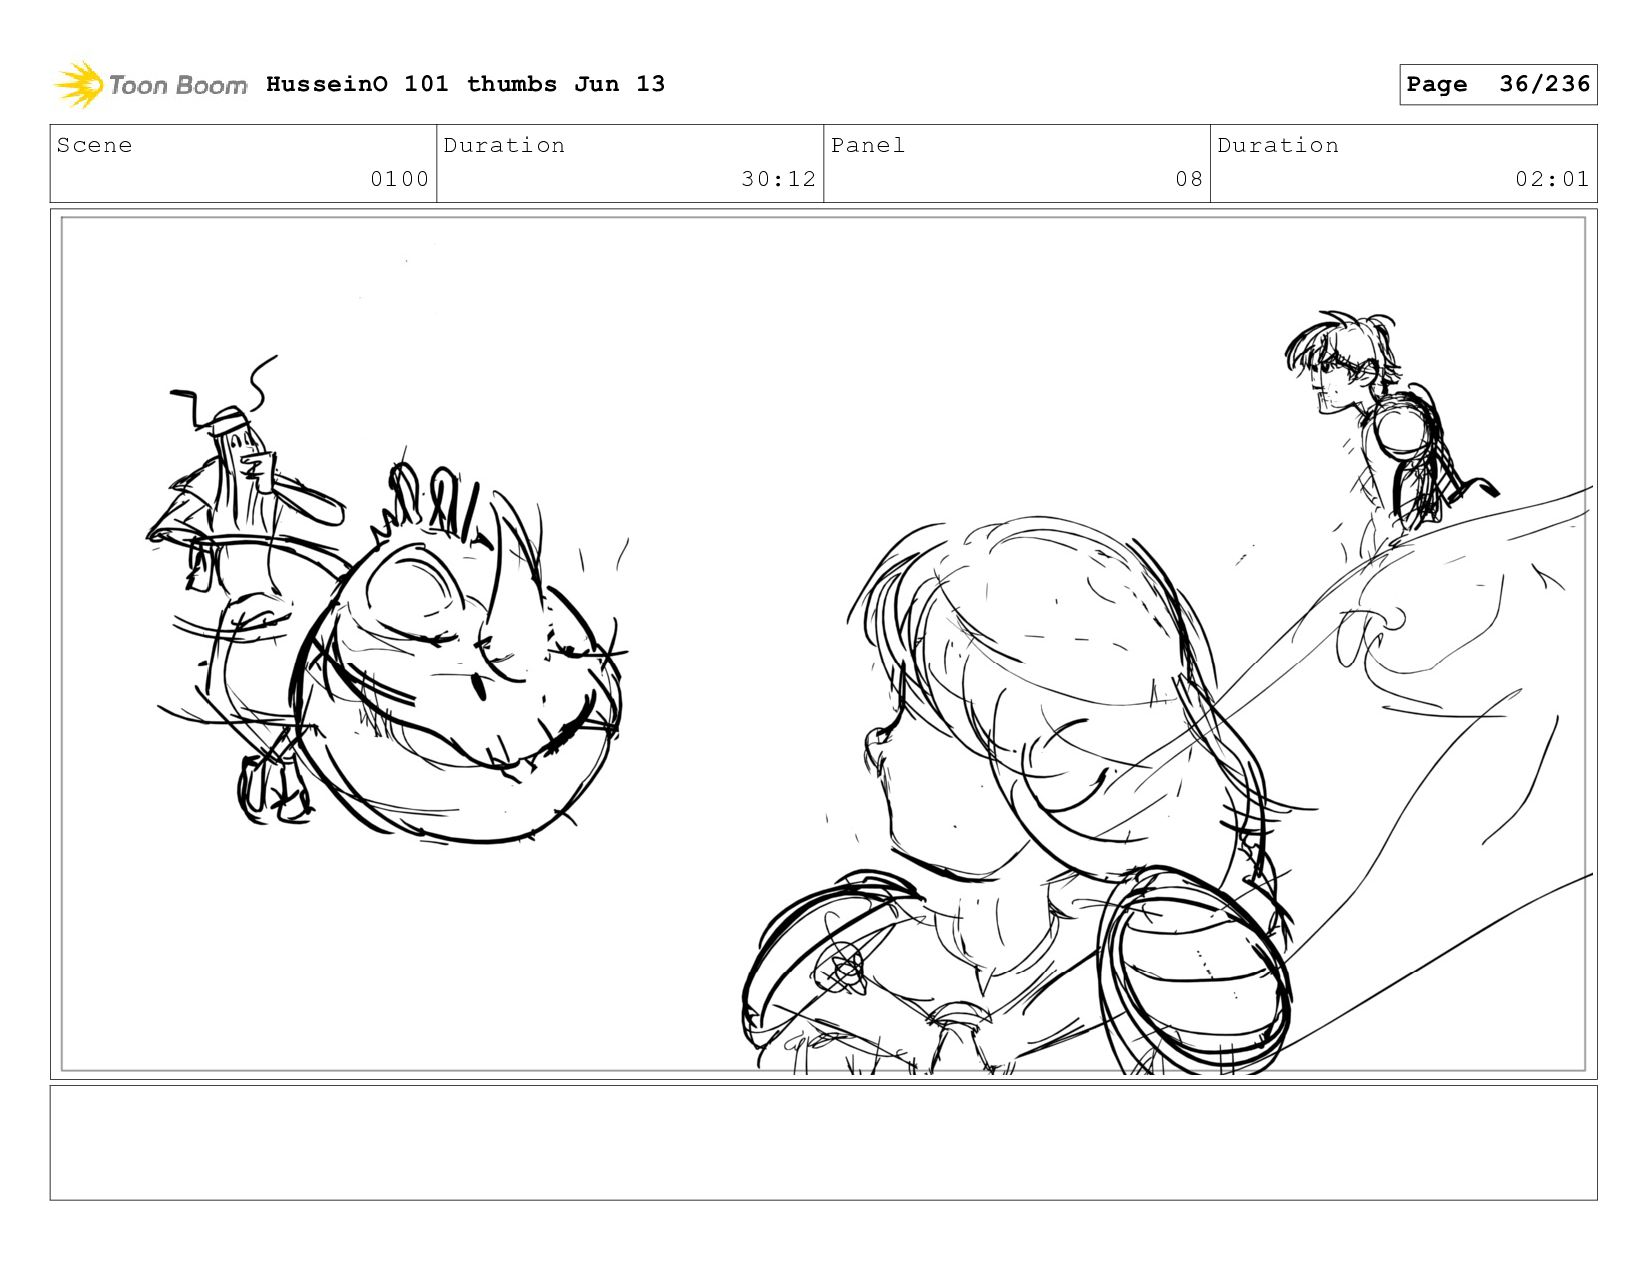Click the 'Scene' header label

[94, 145]
